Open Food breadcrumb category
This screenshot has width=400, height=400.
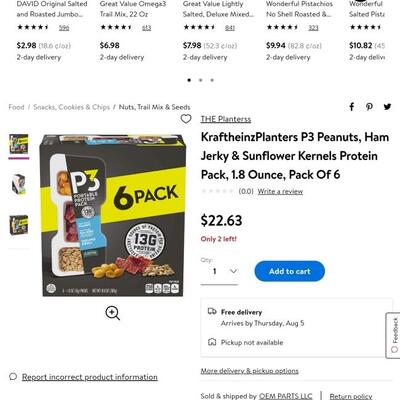point(16,107)
